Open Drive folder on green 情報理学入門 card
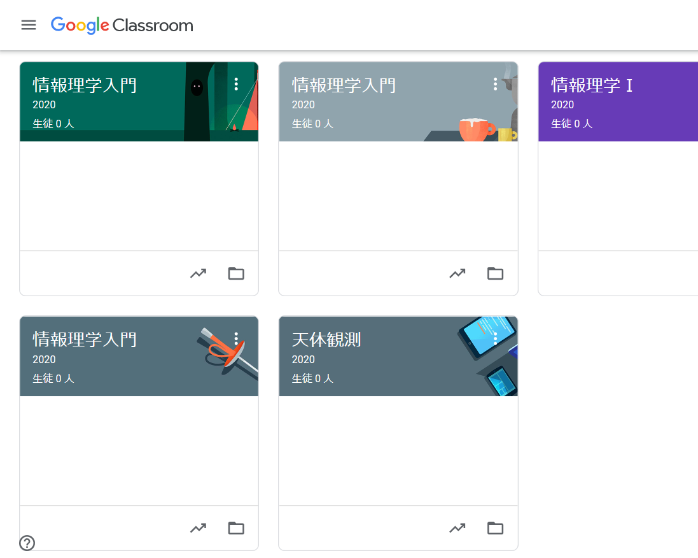The width and height of the screenshot is (698, 558). pos(236,273)
